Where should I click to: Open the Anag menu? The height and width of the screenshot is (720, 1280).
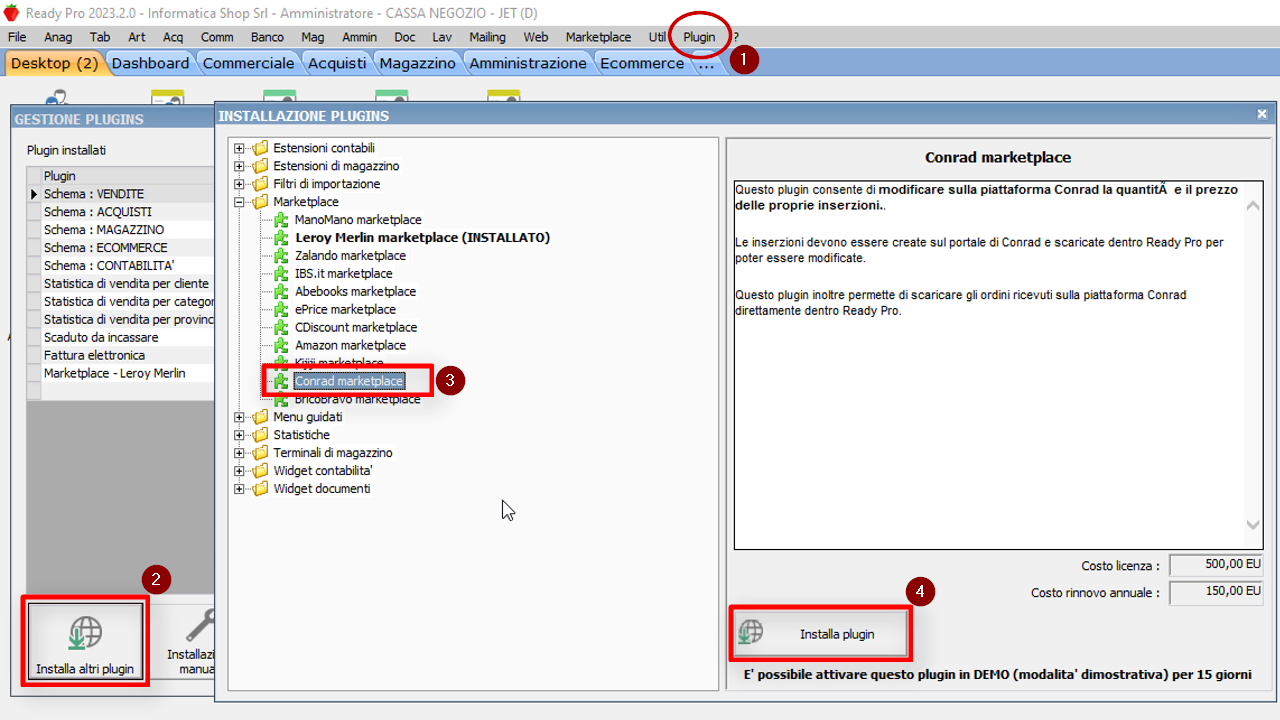pos(58,37)
